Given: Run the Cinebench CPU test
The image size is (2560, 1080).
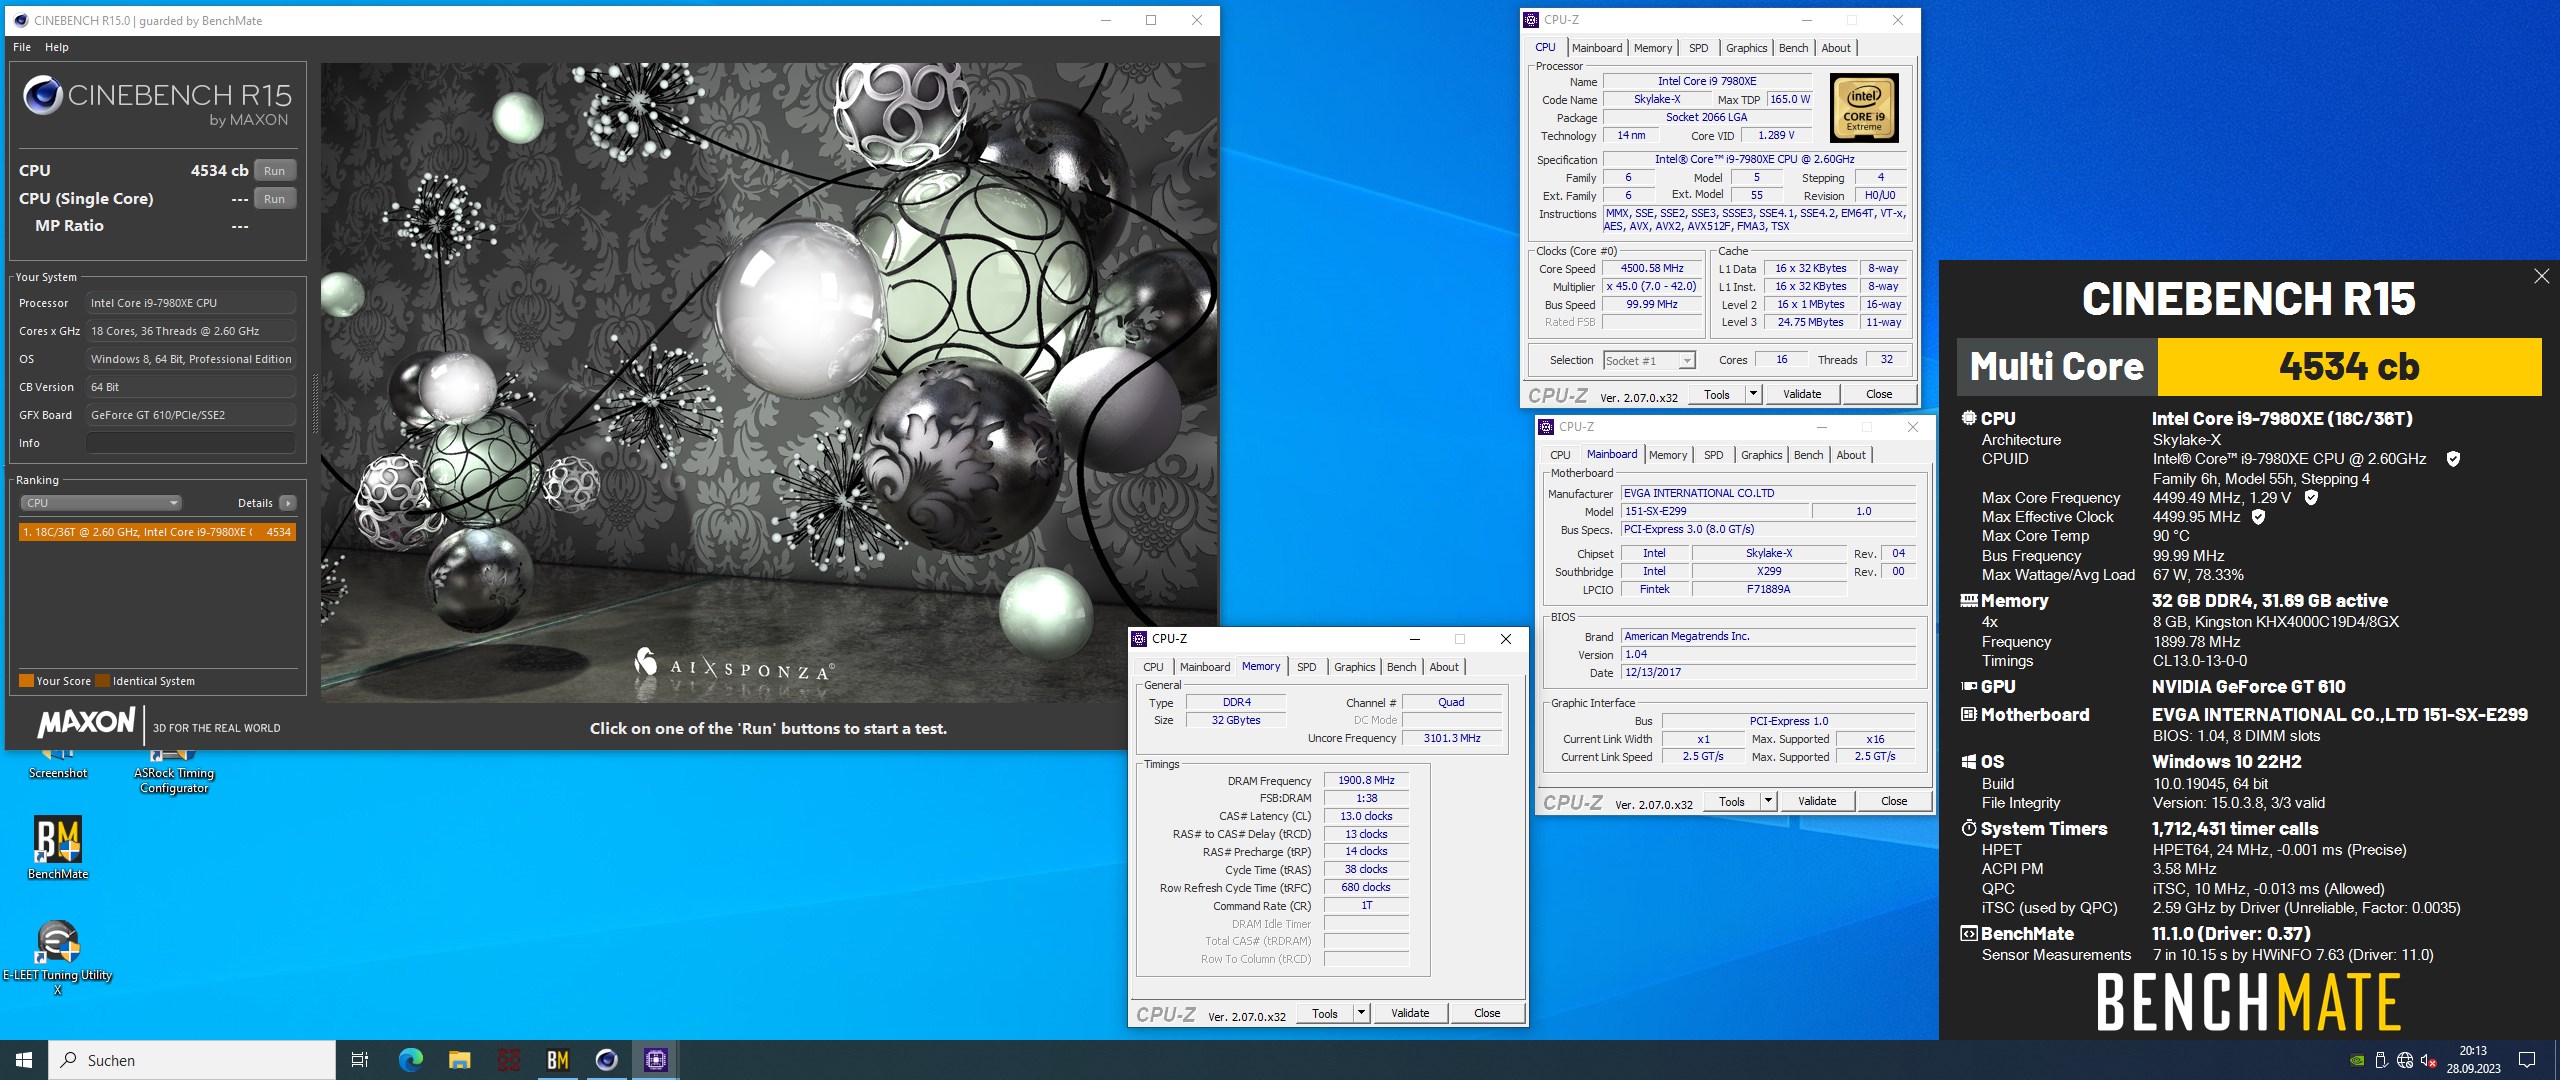Looking at the screenshot, I should [x=275, y=171].
